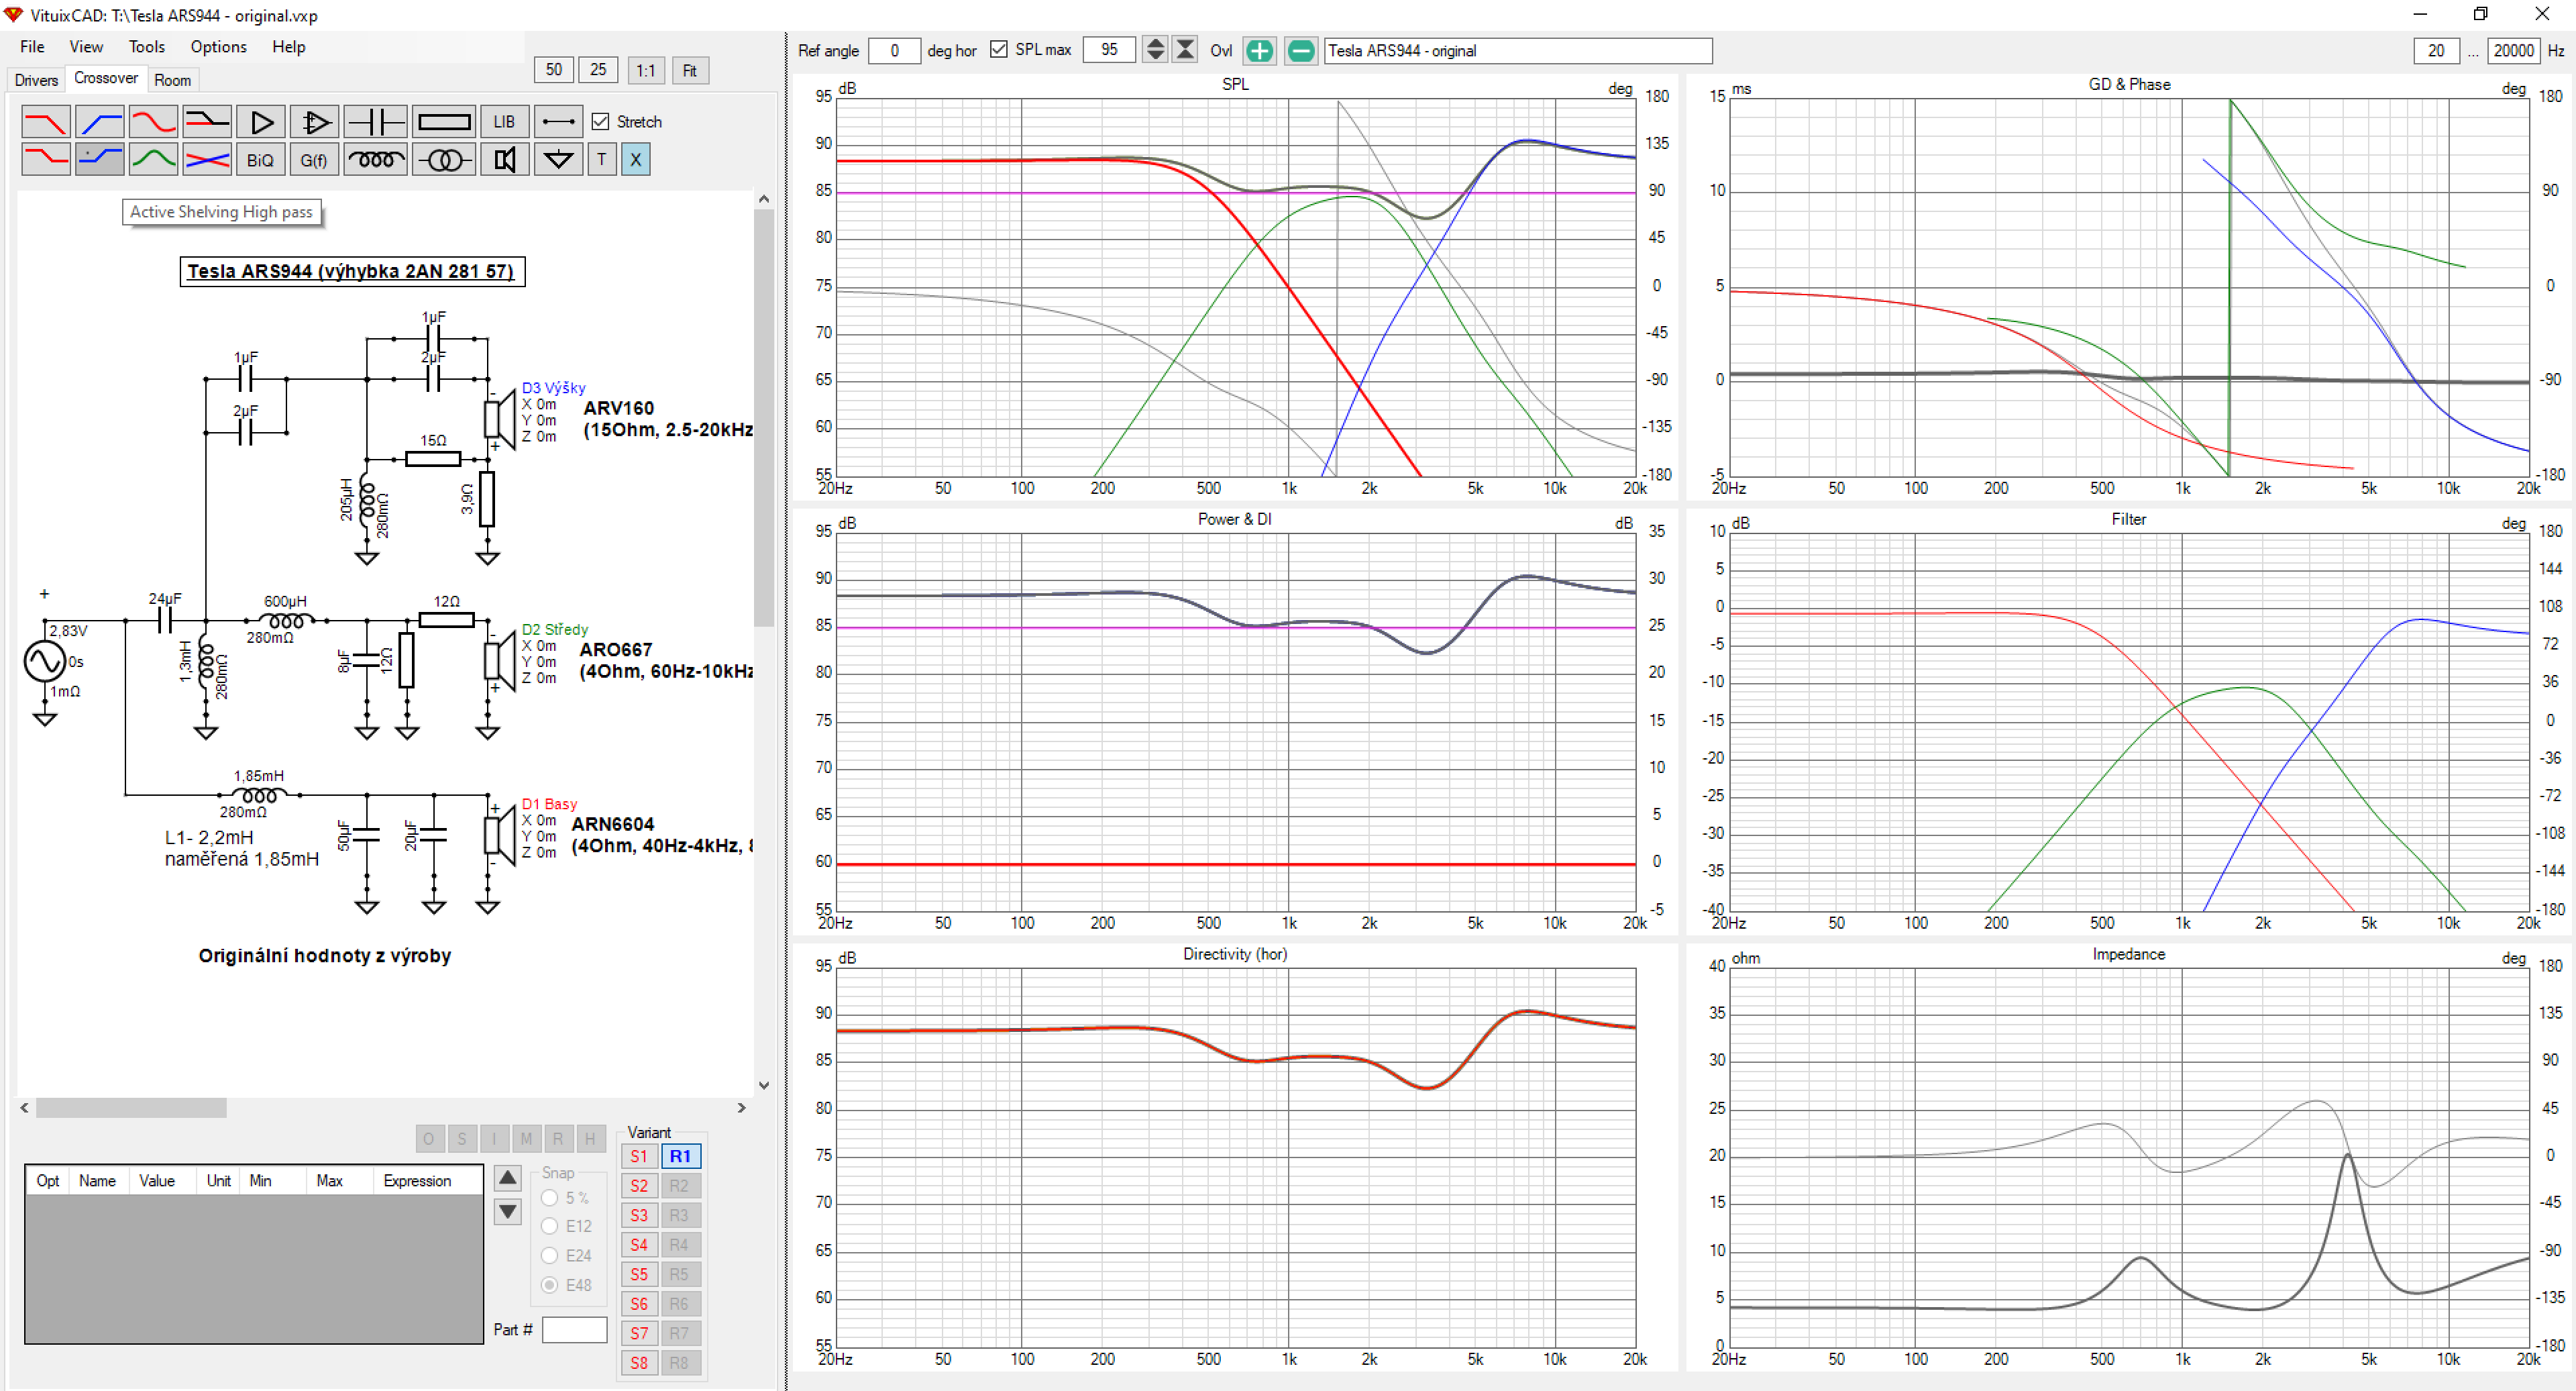
Task: Add the green band pass filter block
Action: pos(153,160)
